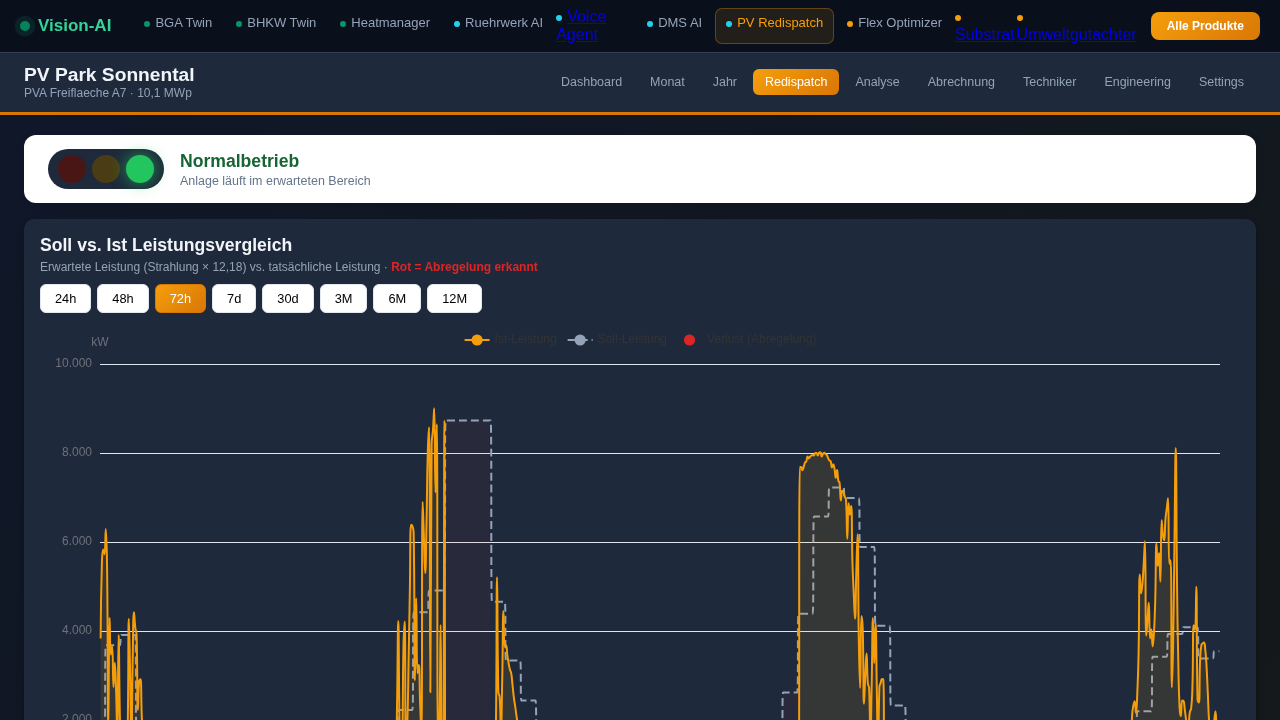Select the 12M time range
The height and width of the screenshot is (720, 1280).
click(454, 299)
